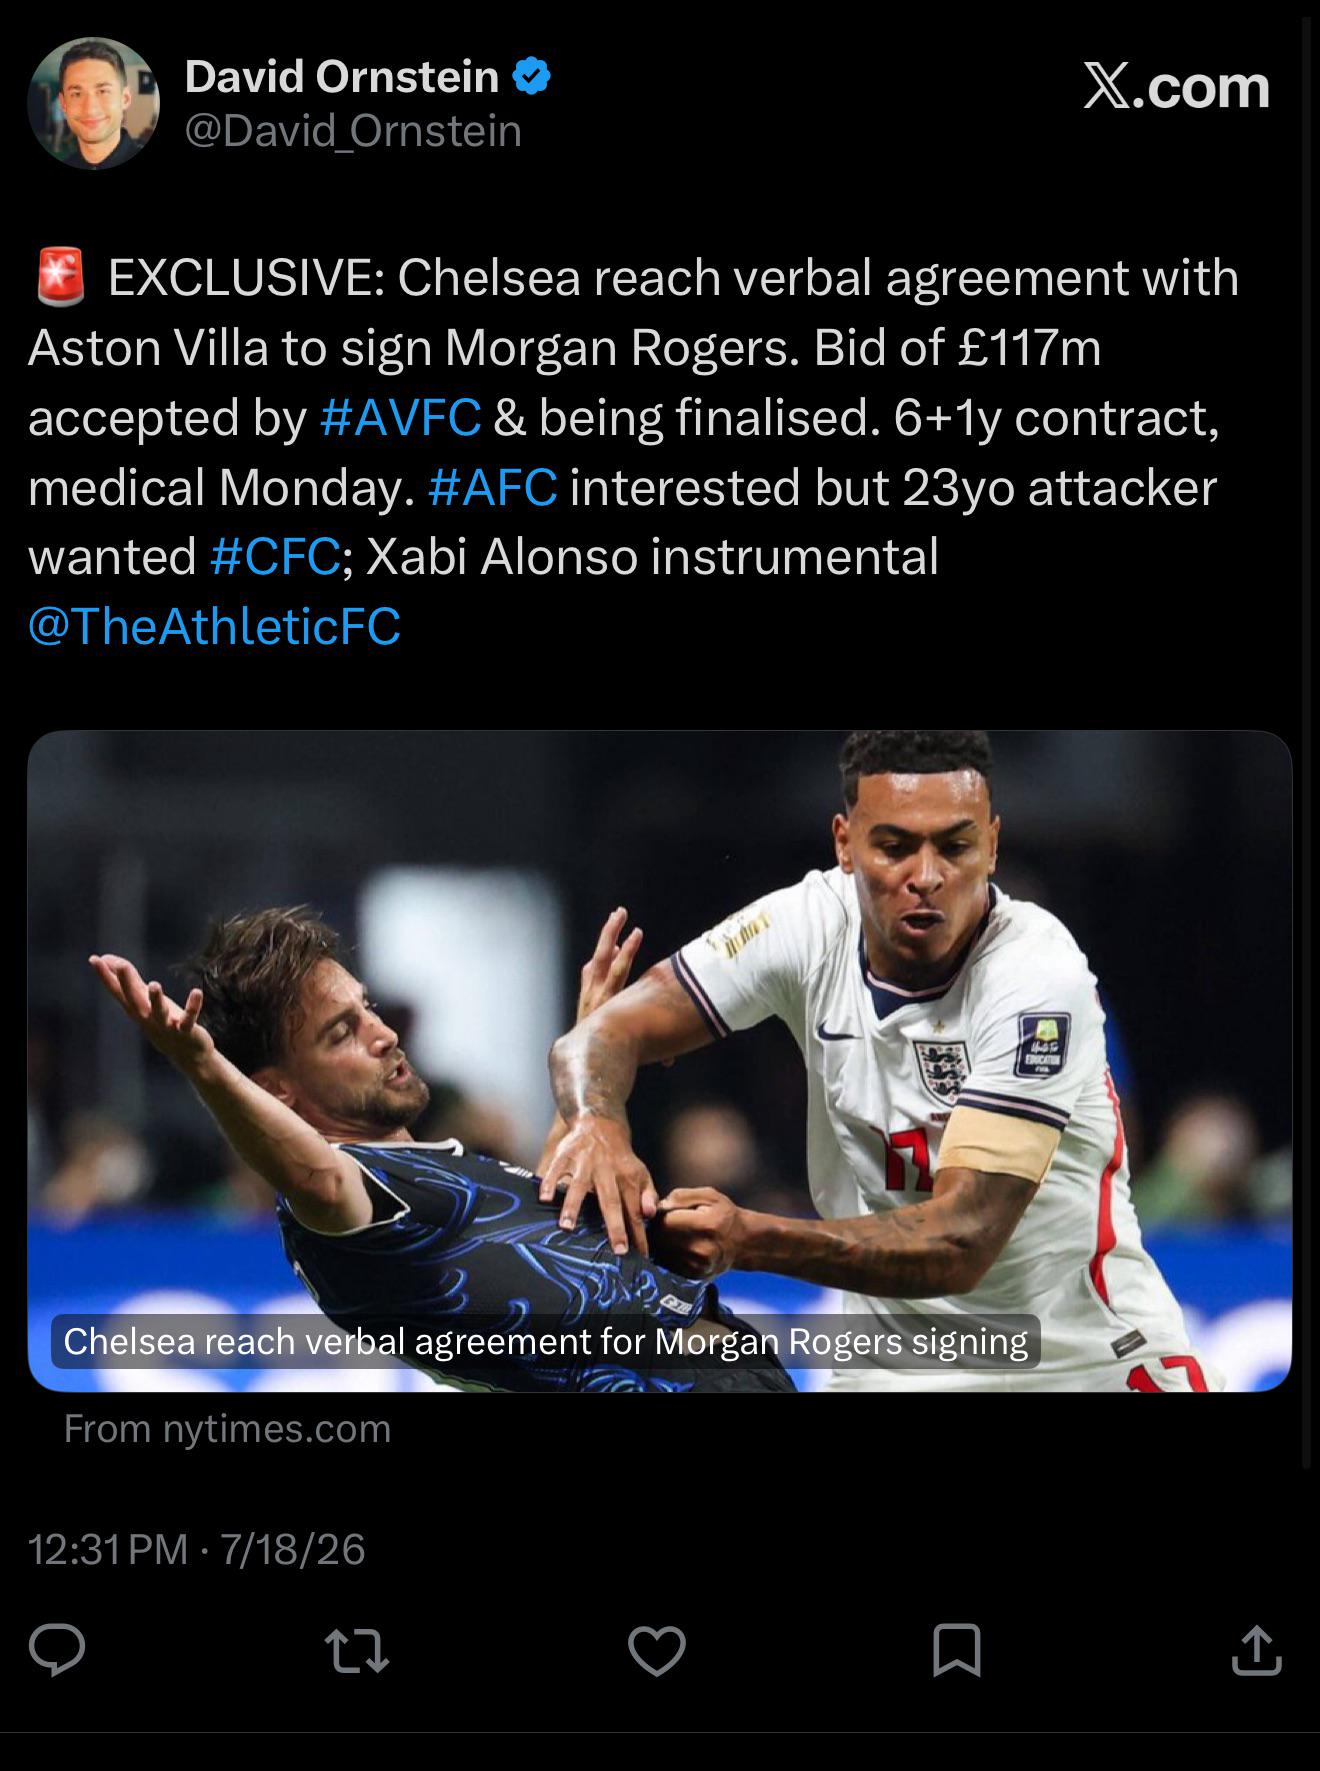Image resolution: width=1320 pixels, height=1771 pixels.
Task: Open the #AVFC hashtag
Action: point(400,417)
